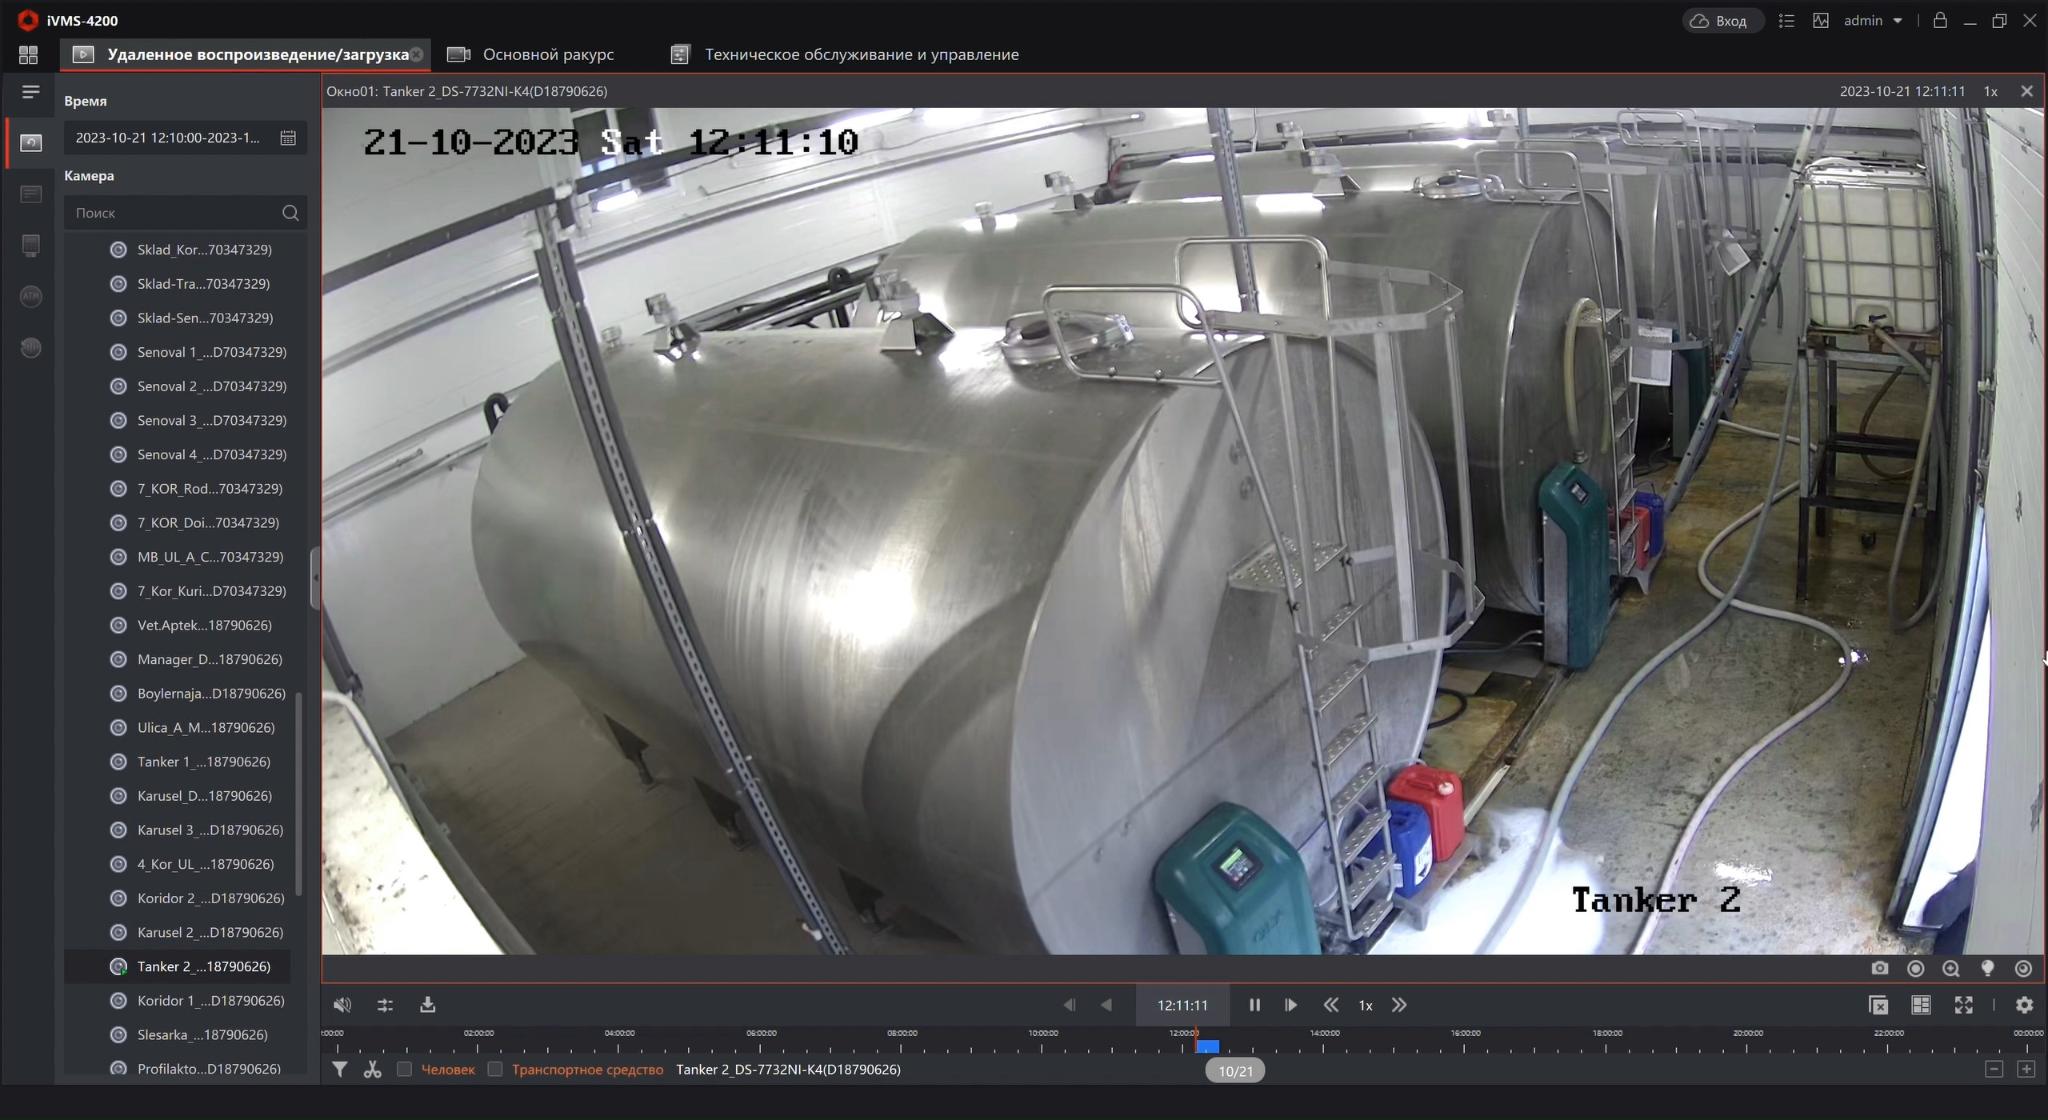Select the camera playback sidebar icon

(31, 142)
